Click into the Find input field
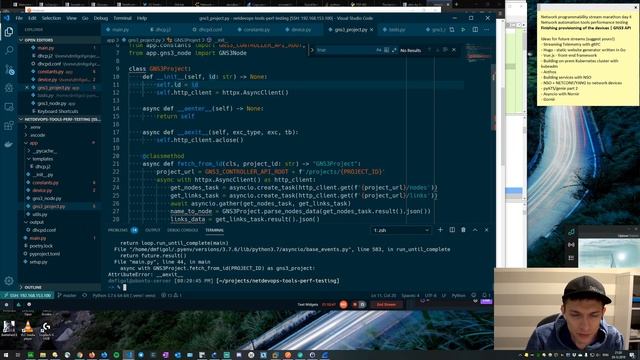 click(x=345, y=50)
